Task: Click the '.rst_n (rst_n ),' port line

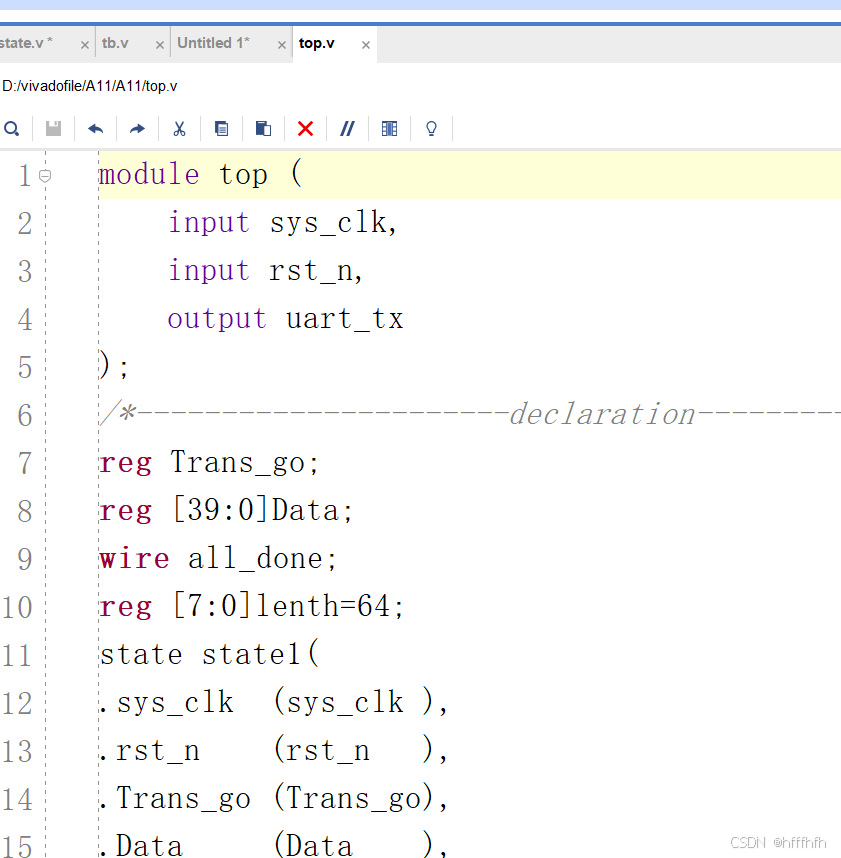Action: [x=274, y=750]
